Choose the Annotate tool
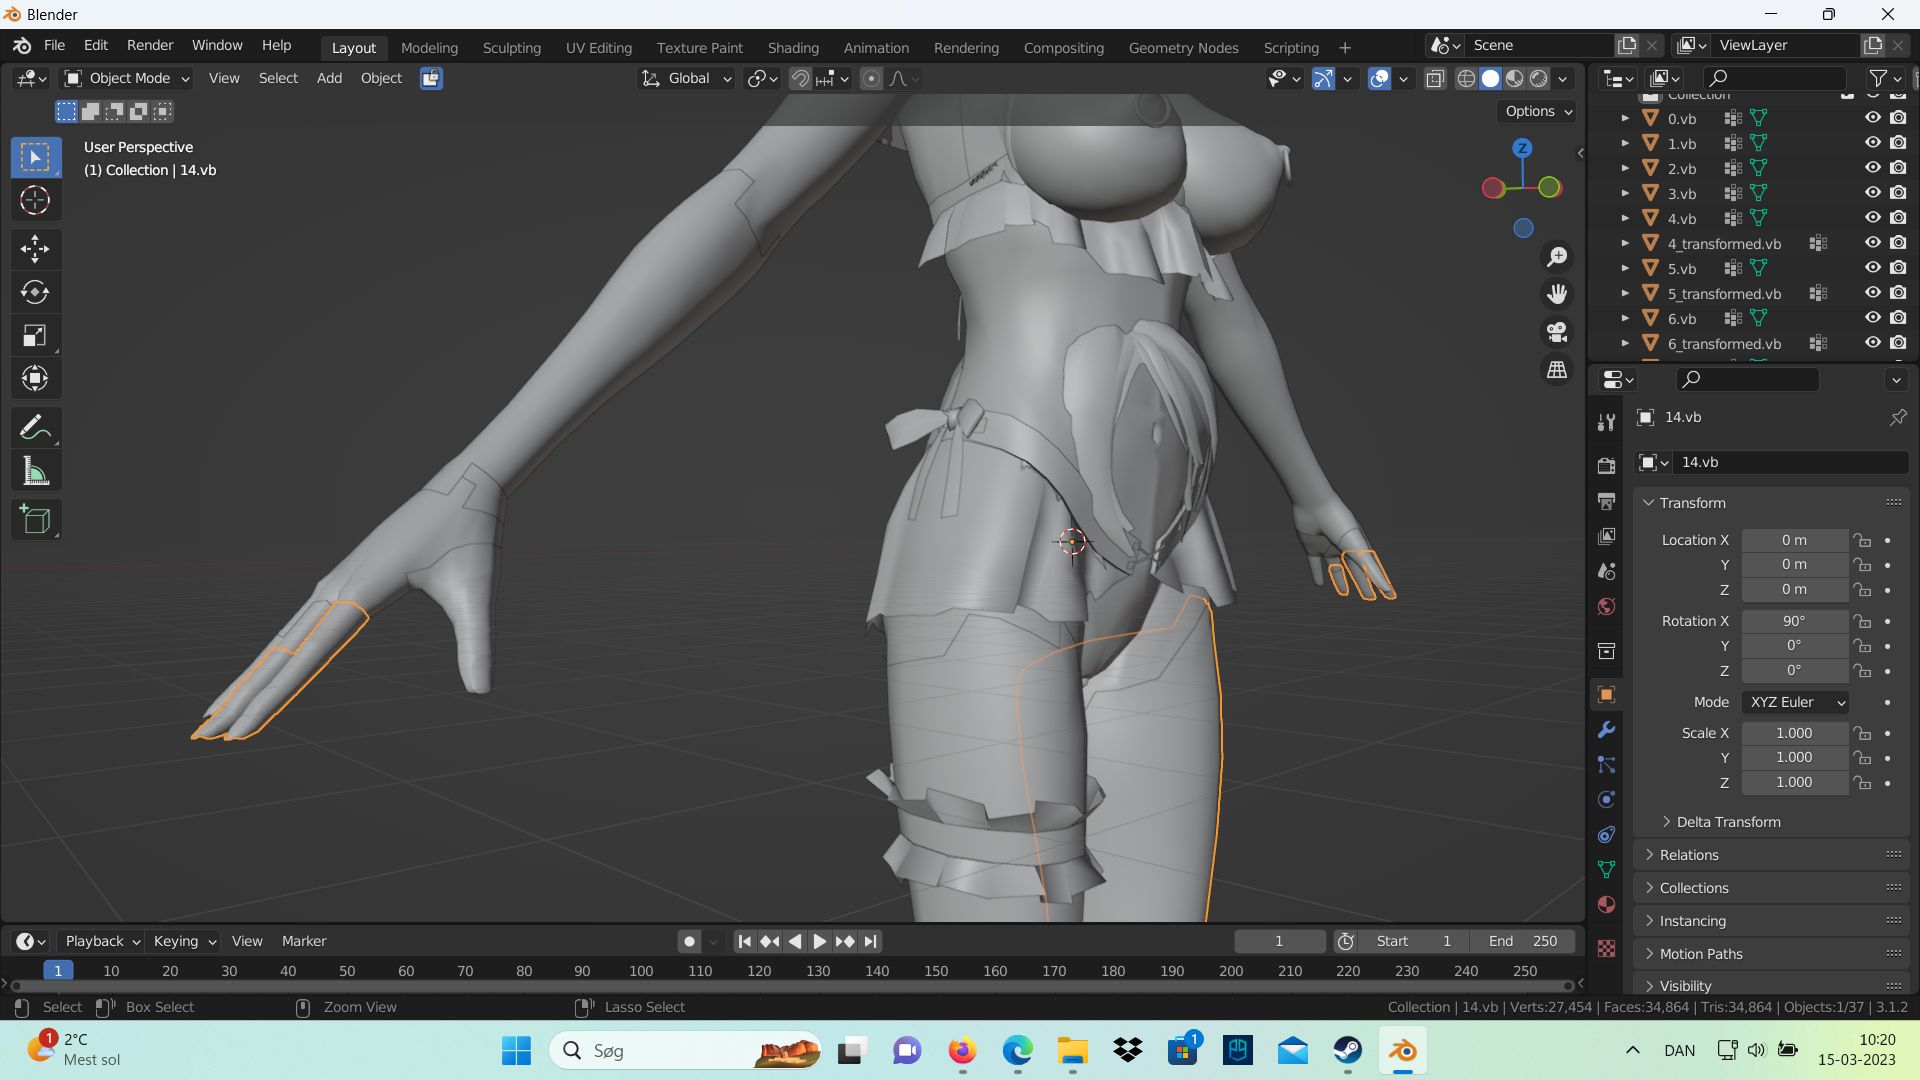 35,427
